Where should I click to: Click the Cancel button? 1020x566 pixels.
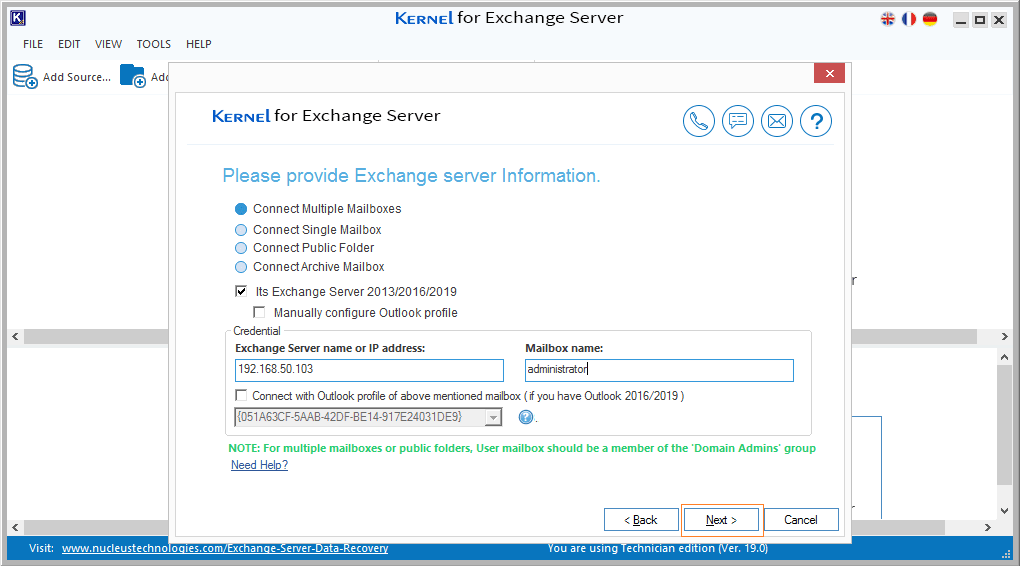point(801,520)
